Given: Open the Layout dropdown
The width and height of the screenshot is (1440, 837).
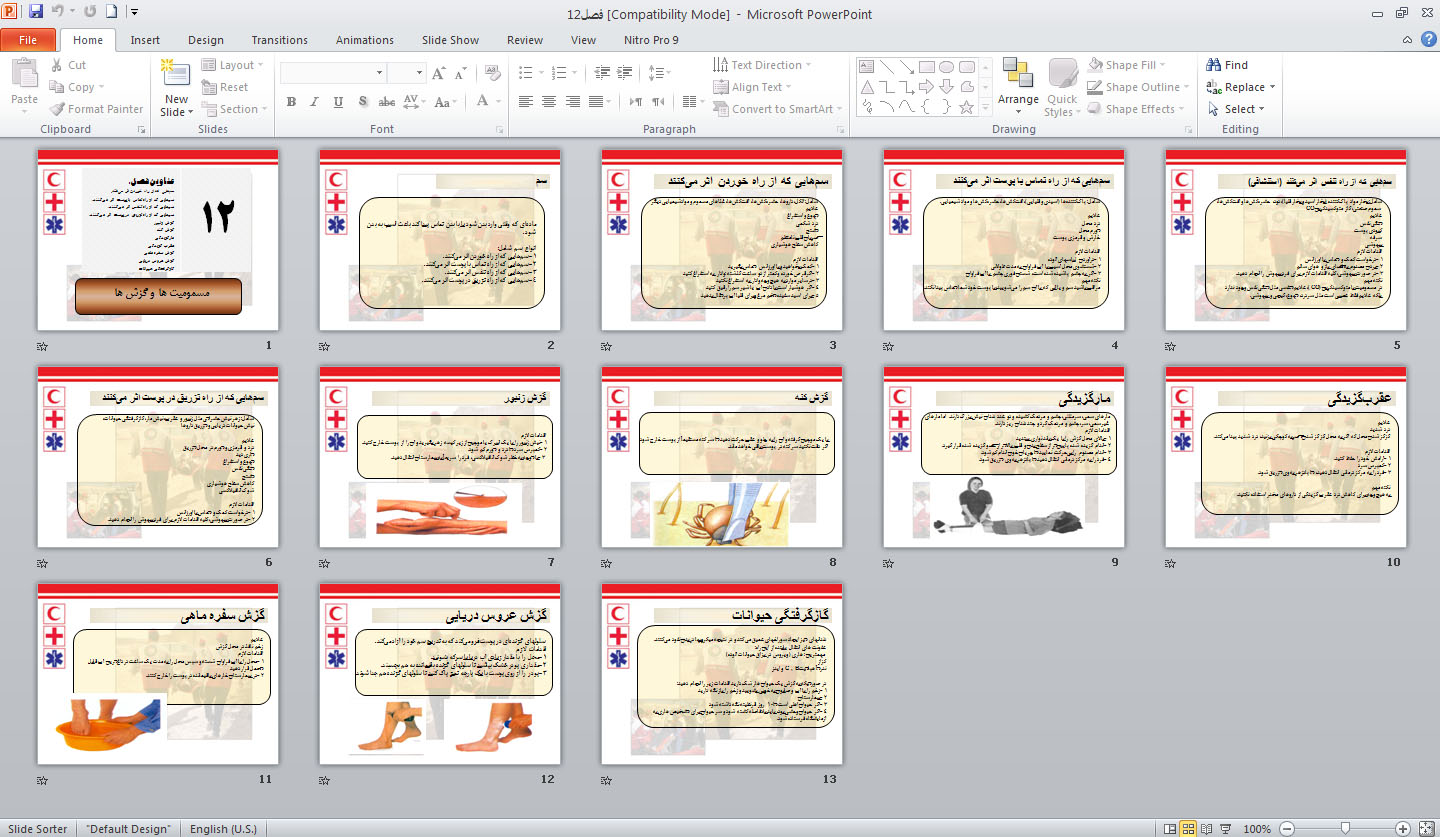Looking at the screenshot, I should (233, 65).
